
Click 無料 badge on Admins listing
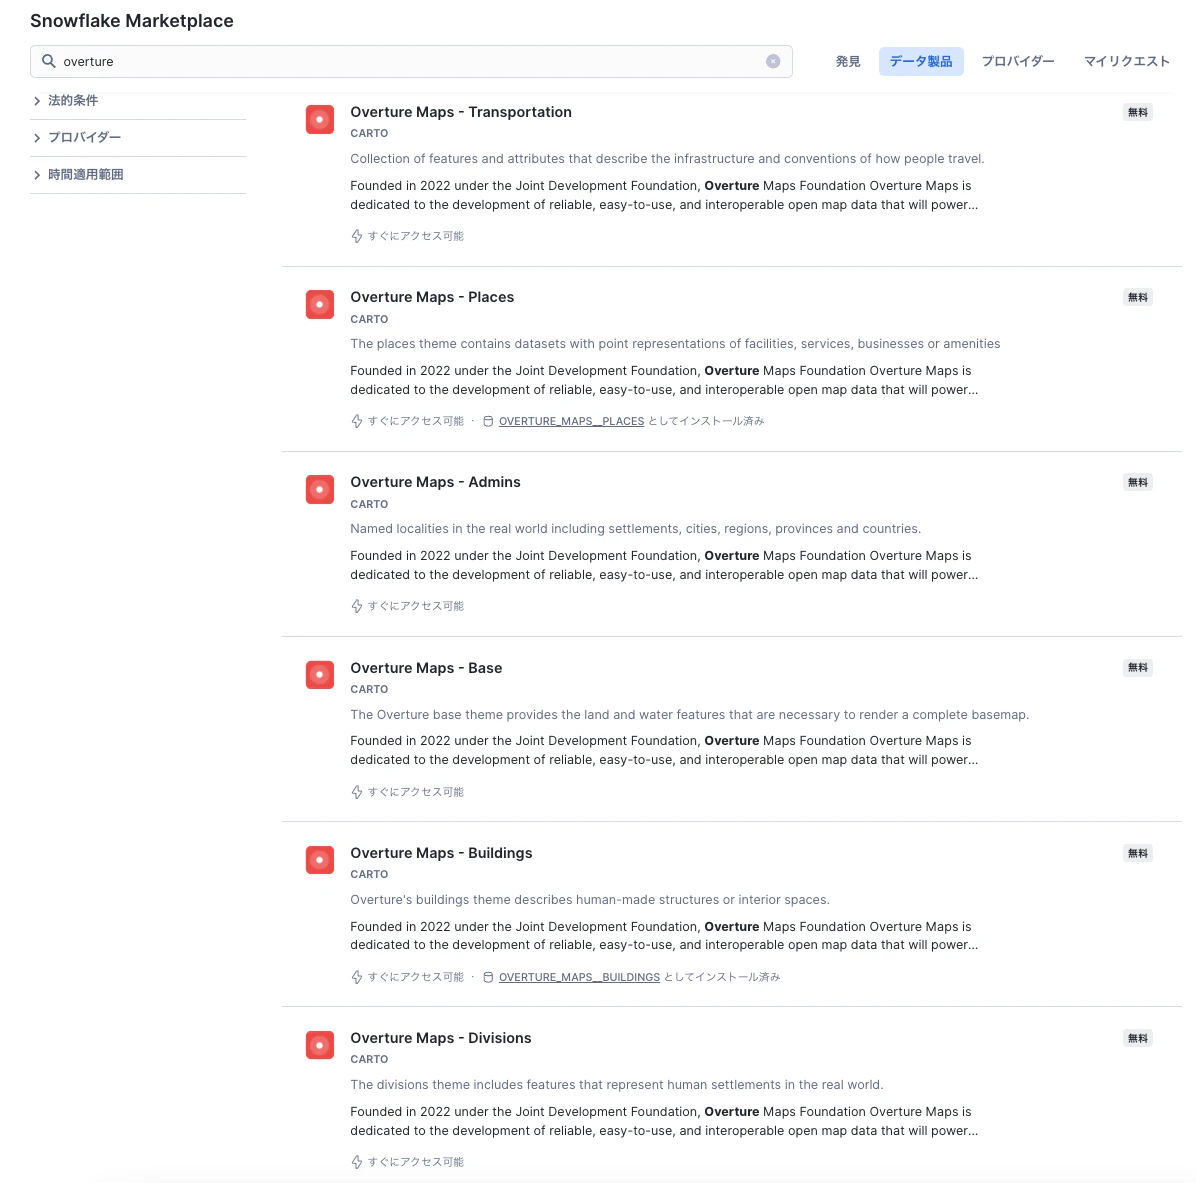(x=1137, y=482)
